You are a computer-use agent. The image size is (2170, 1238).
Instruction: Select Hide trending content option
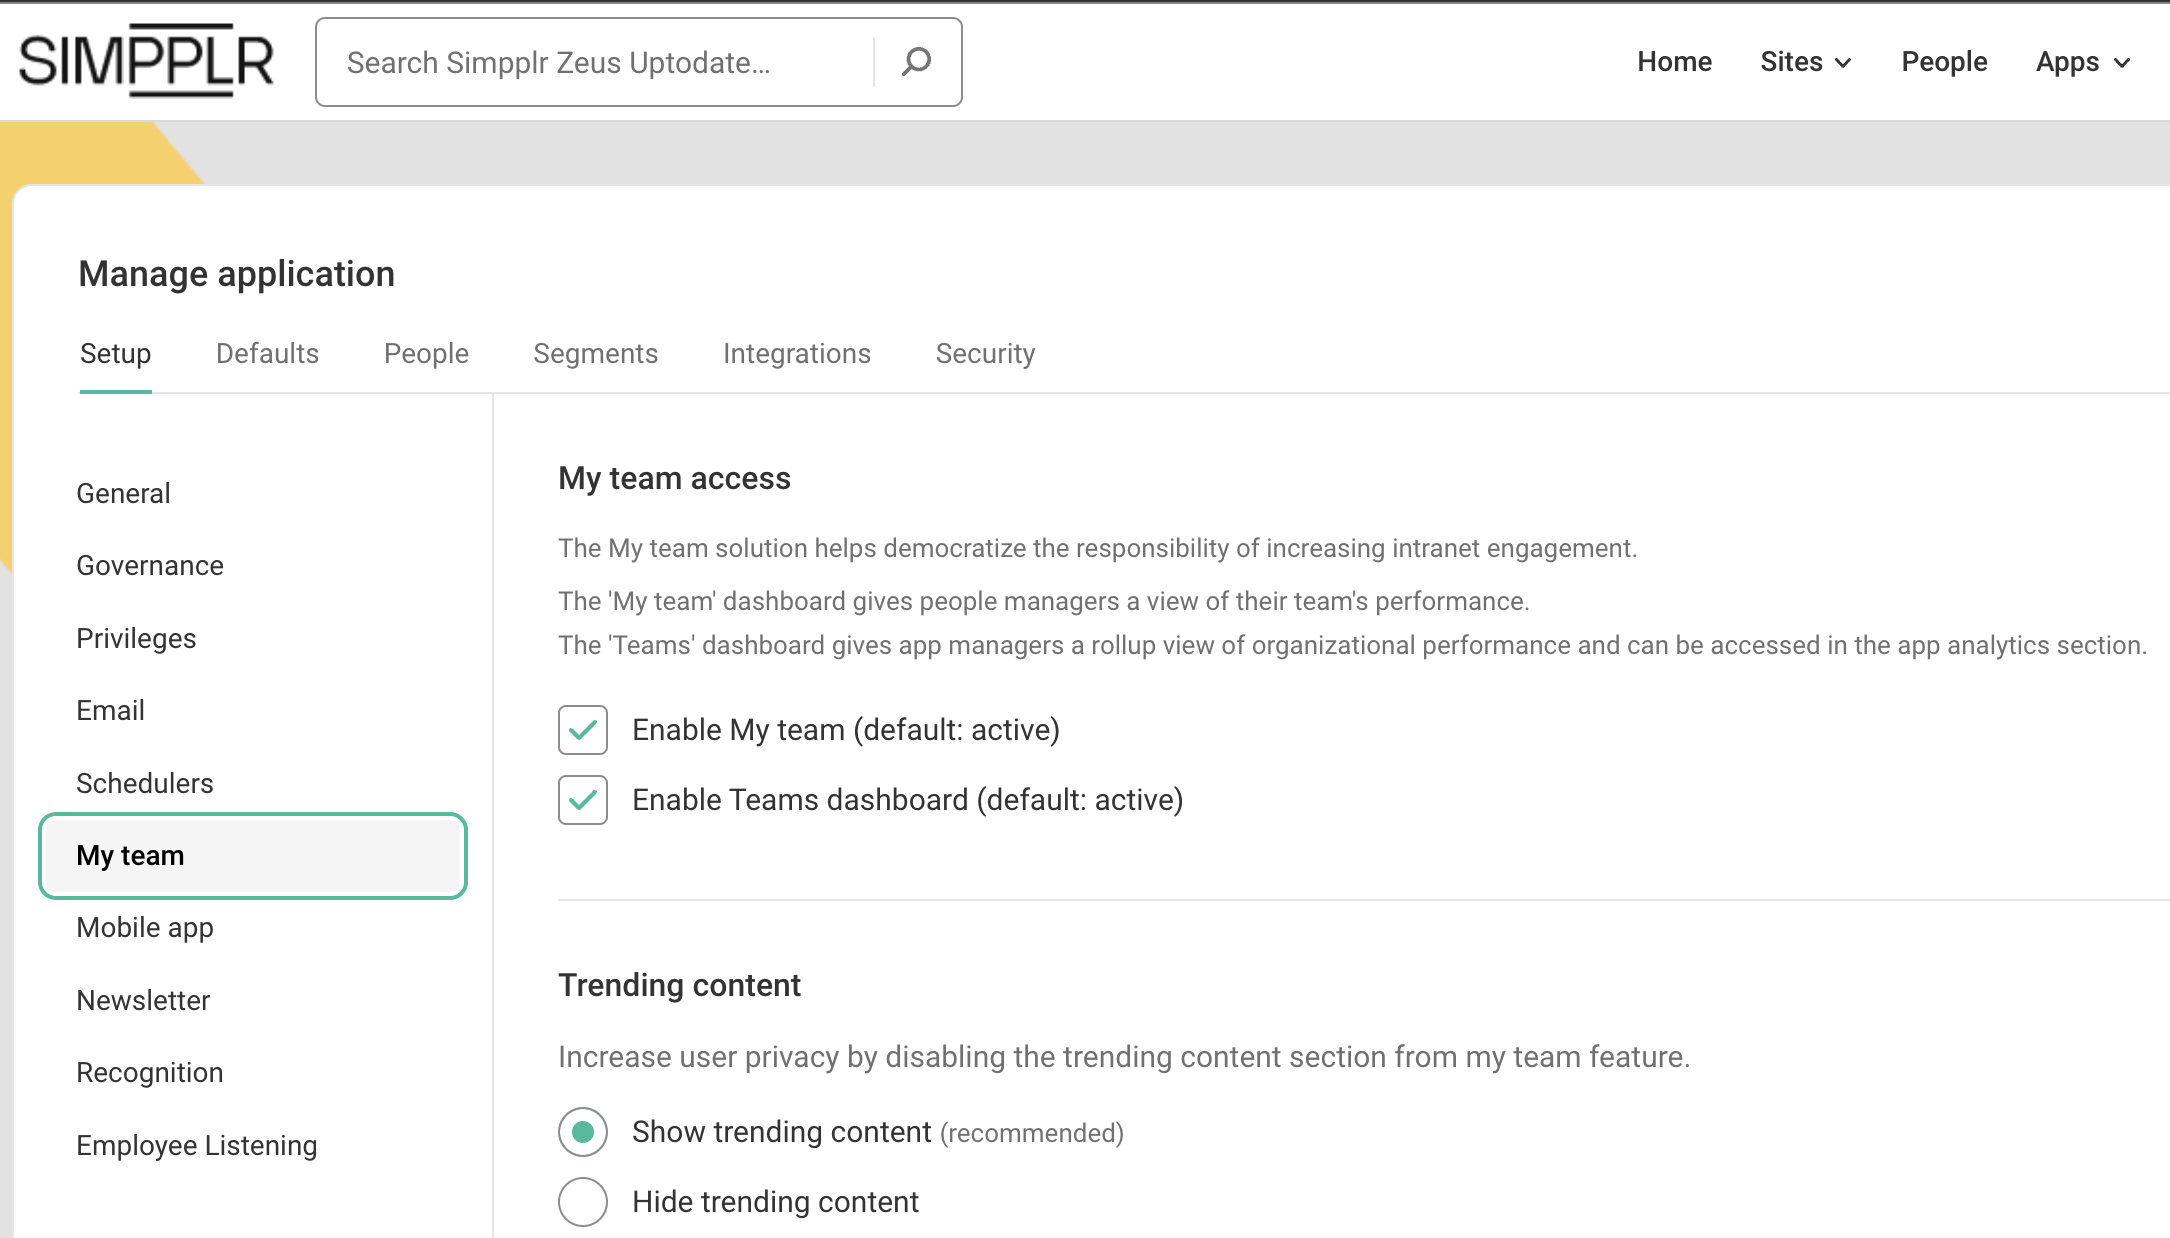(x=583, y=1202)
